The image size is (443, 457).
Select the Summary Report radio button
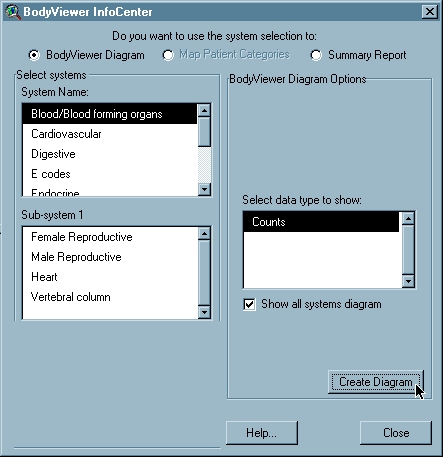tap(316, 55)
